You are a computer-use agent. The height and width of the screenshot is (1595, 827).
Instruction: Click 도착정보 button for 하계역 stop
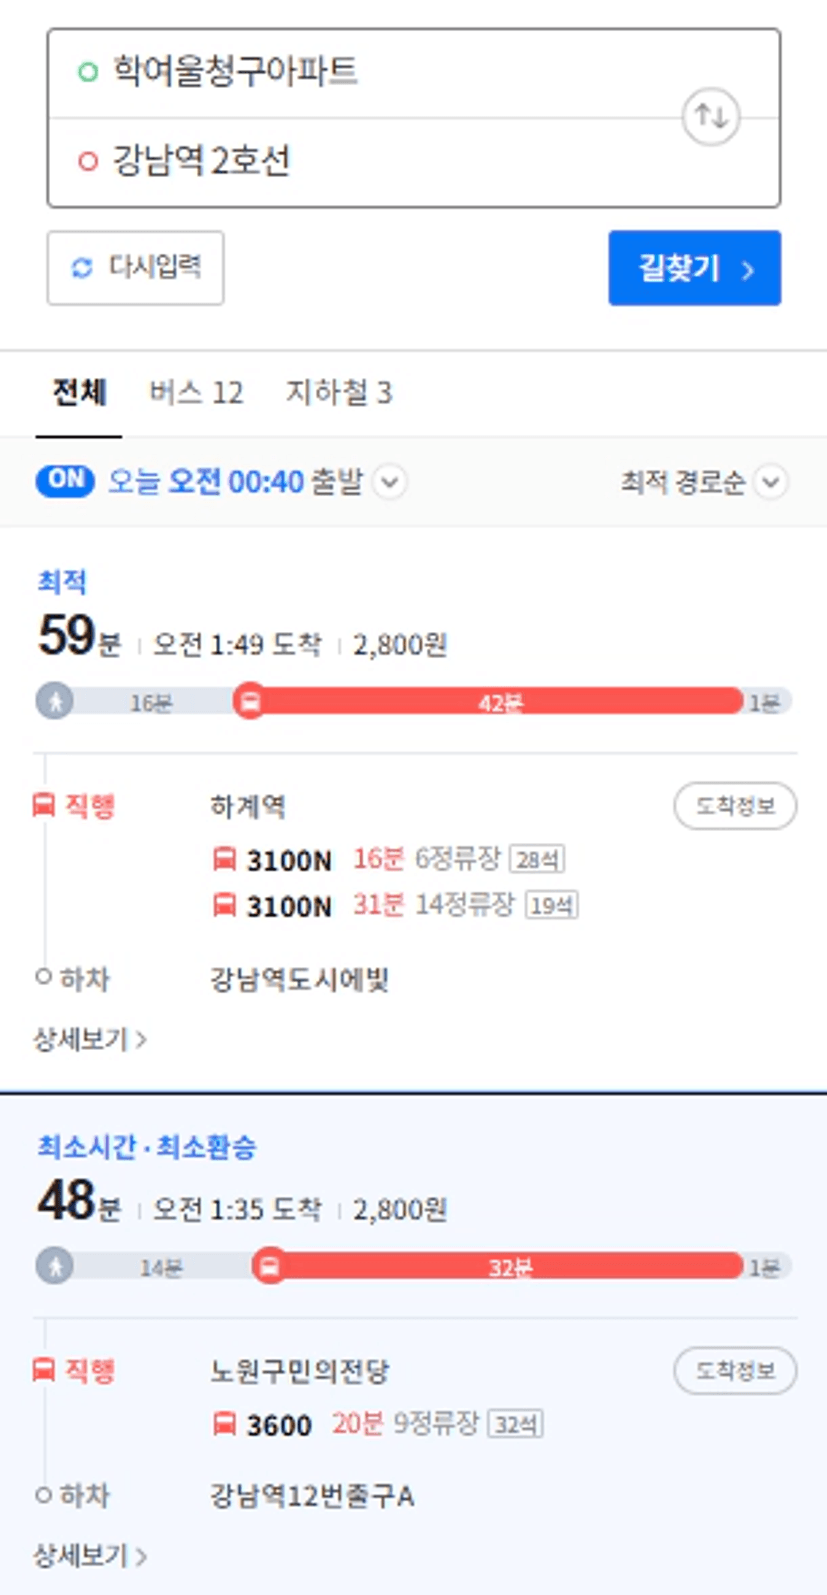[735, 806]
